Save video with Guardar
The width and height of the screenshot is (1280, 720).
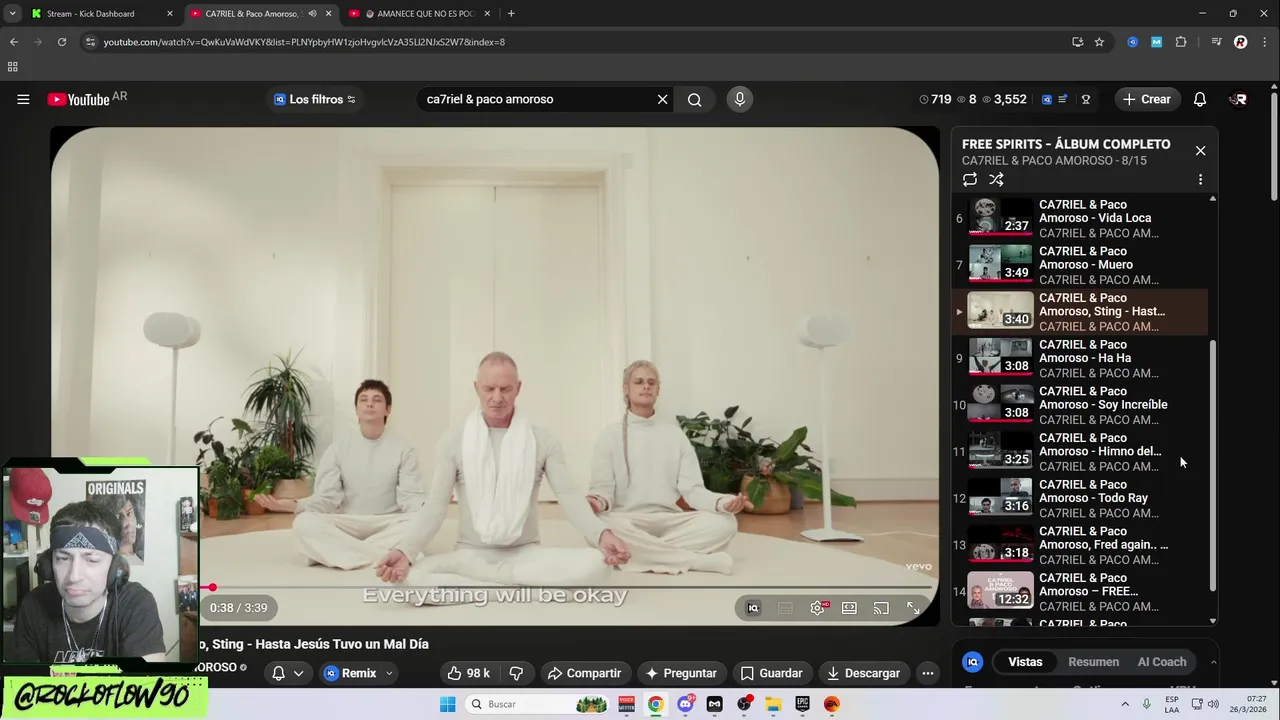pyautogui.click(x=771, y=673)
